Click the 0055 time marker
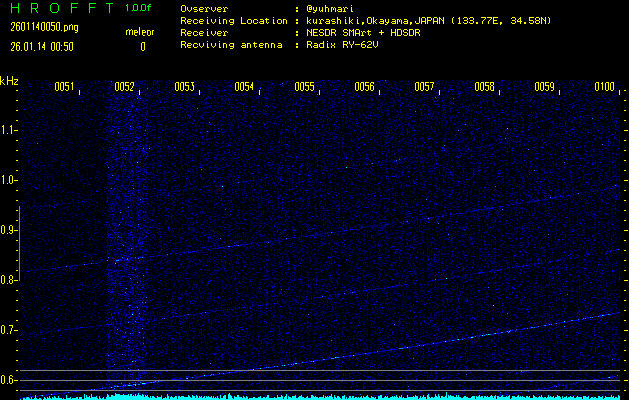The image size is (629, 400). pos(304,87)
